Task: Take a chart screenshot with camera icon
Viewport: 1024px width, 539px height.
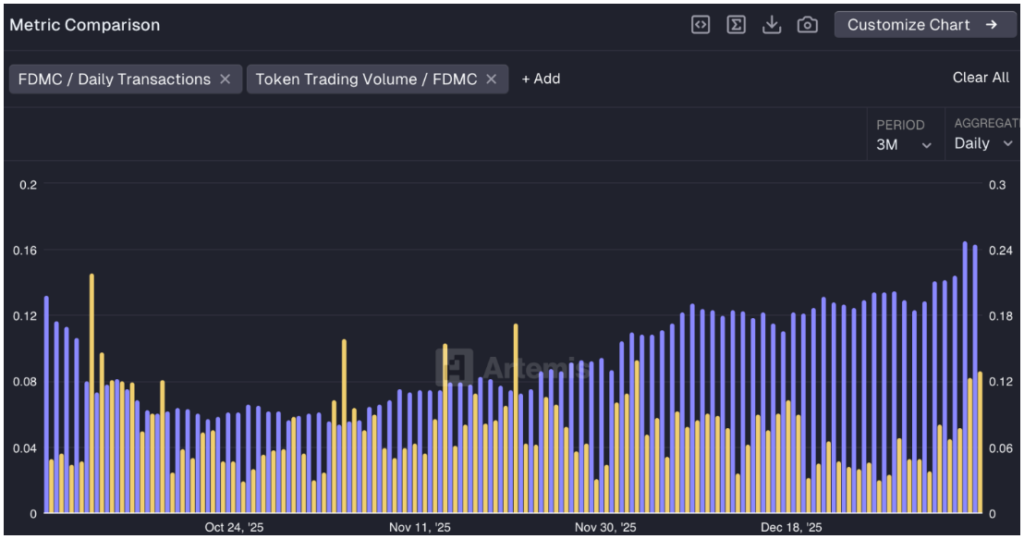Action: [x=807, y=25]
